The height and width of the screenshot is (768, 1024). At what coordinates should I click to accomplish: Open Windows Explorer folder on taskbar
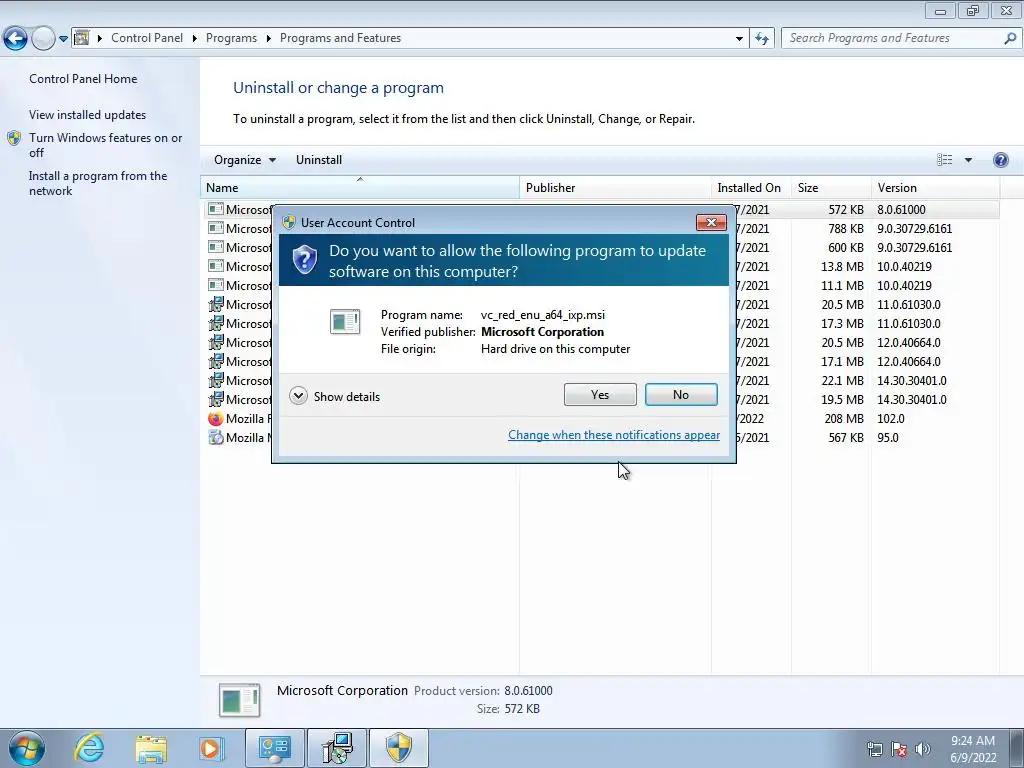coord(151,748)
